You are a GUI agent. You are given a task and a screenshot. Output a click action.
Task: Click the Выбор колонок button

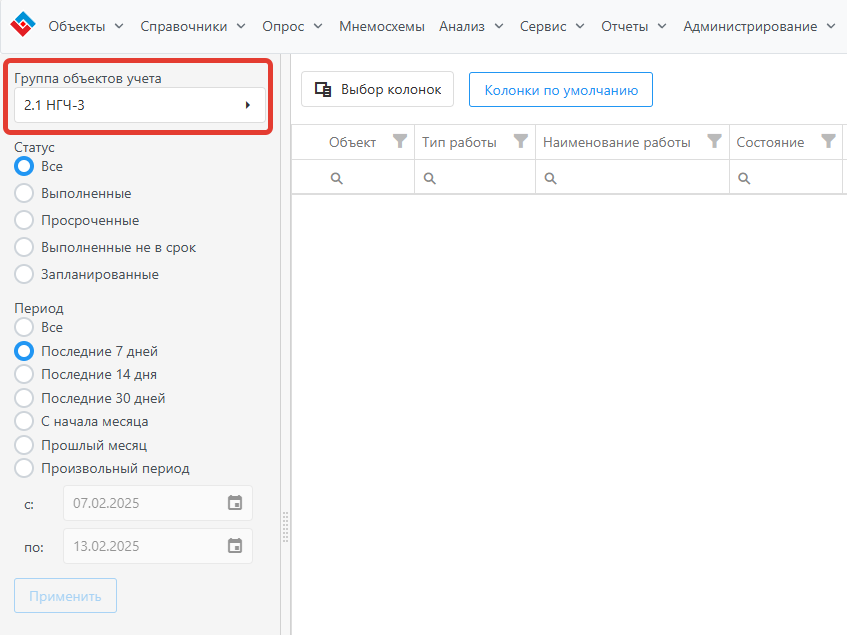point(377,90)
